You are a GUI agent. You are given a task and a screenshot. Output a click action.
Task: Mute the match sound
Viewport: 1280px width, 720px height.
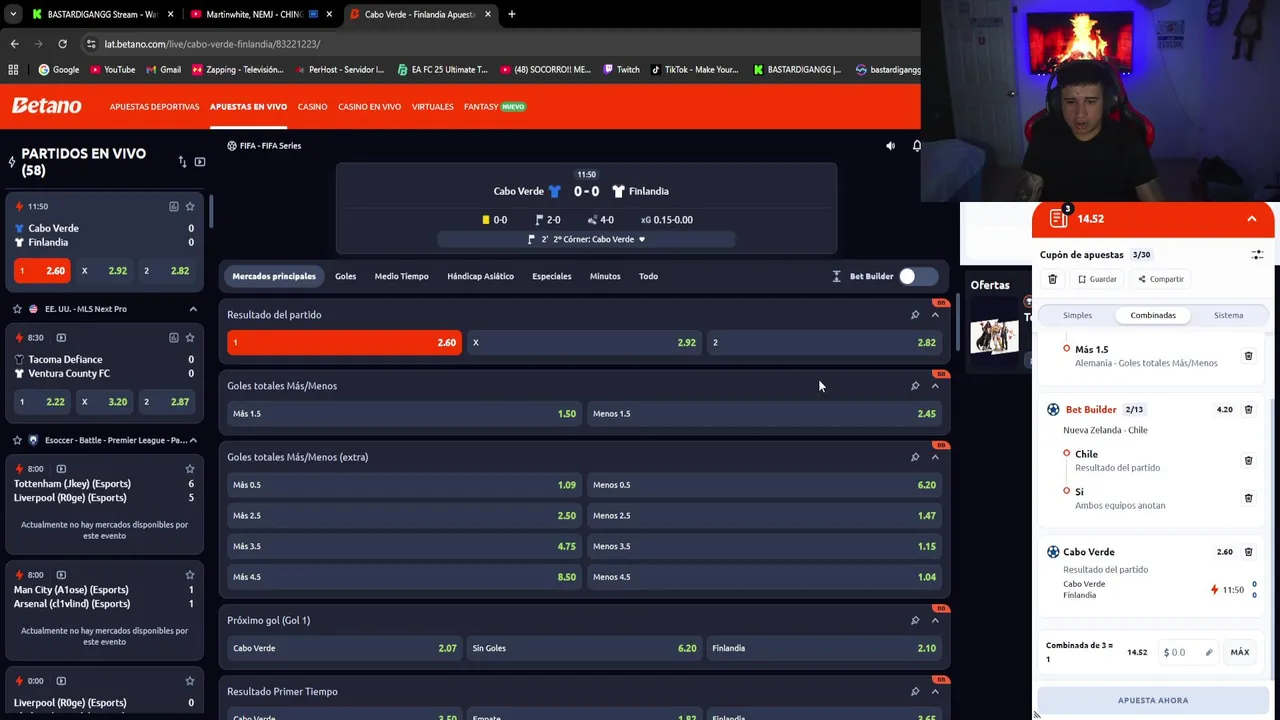(x=890, y=146)
